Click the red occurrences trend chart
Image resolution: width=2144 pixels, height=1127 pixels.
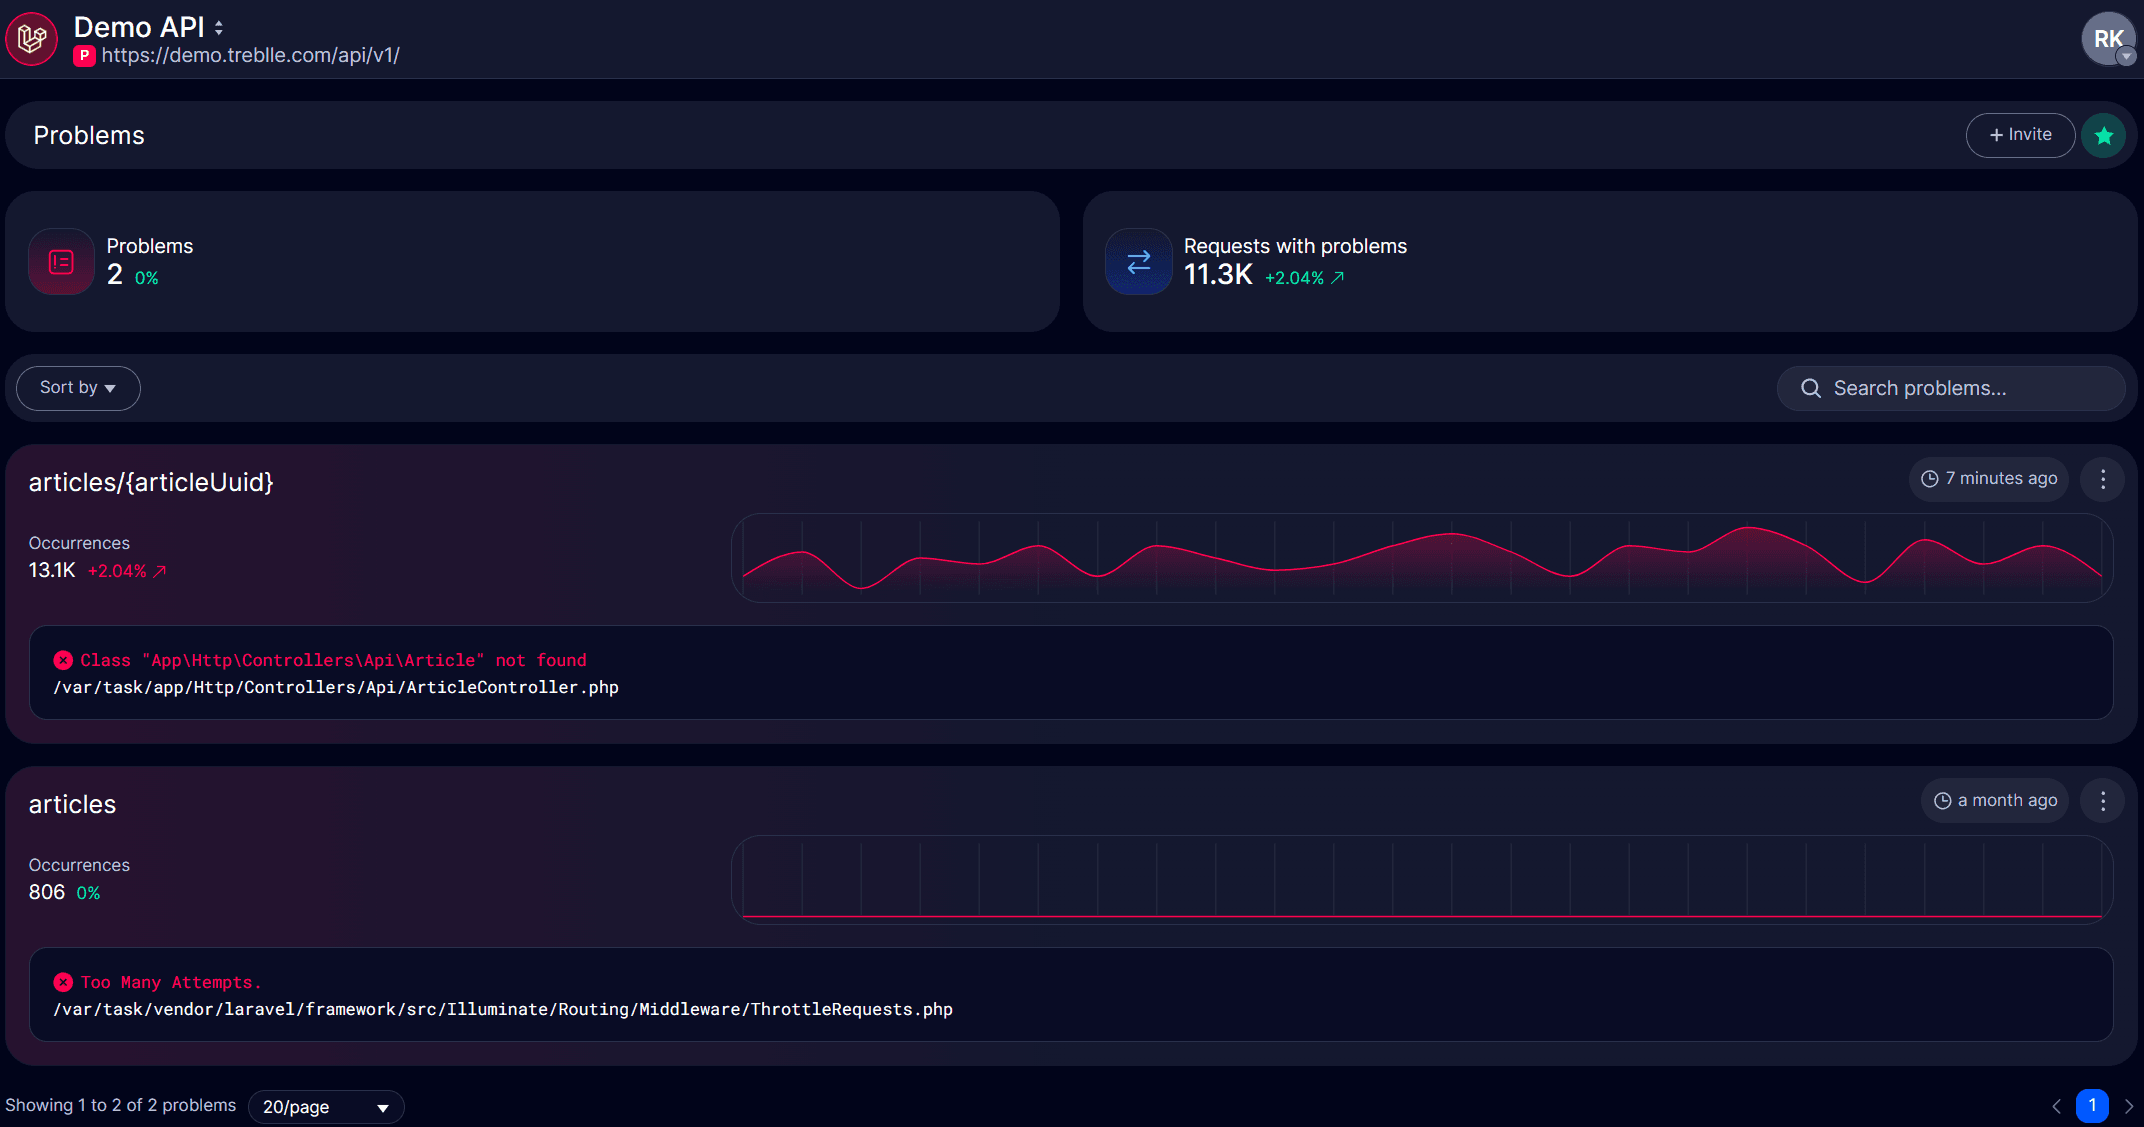click(x=1420, y=558)
